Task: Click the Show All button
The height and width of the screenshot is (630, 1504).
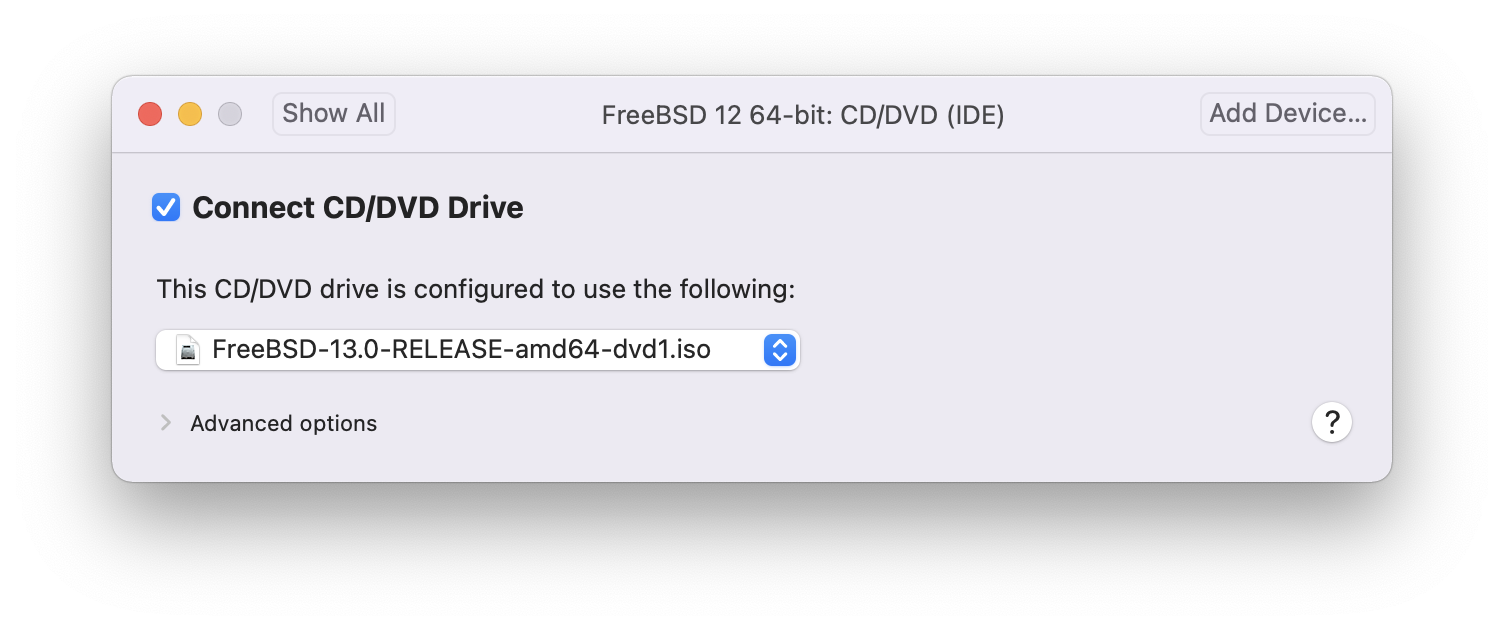Action: [333, 114]
